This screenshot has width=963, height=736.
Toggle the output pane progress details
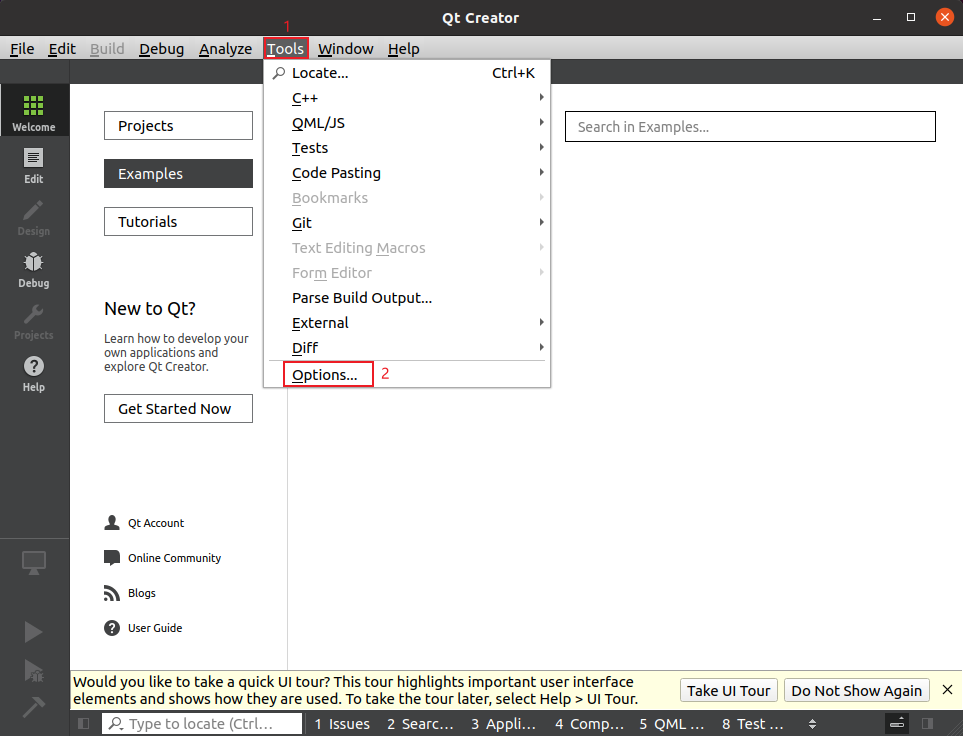(897, 724)
